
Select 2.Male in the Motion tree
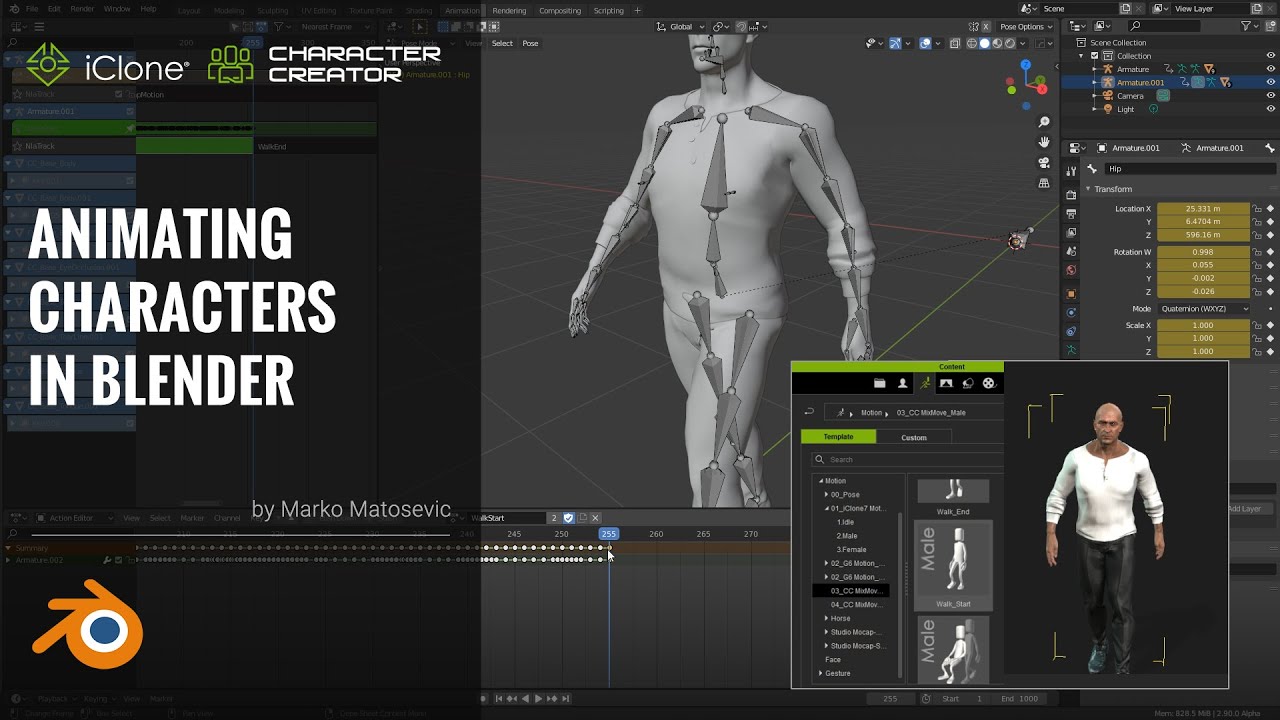point(847,536)
